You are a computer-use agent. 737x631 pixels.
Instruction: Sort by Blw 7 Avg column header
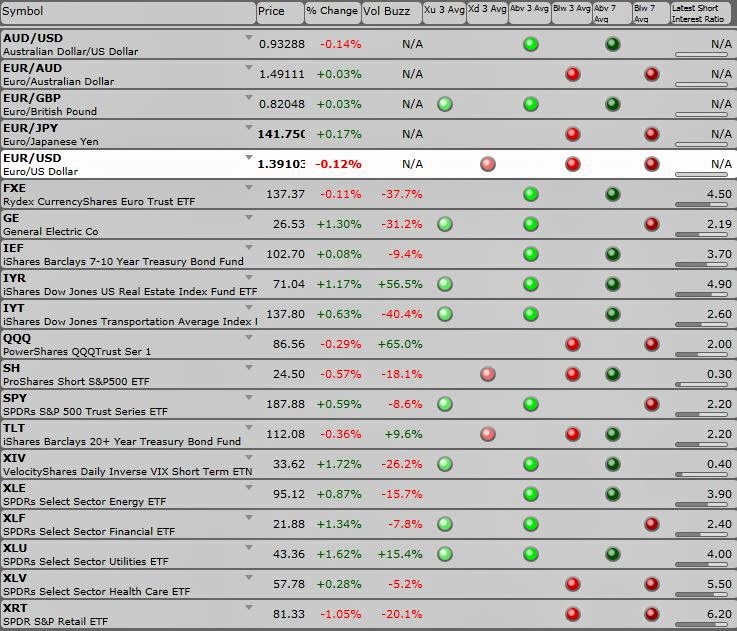pos(651,13)
